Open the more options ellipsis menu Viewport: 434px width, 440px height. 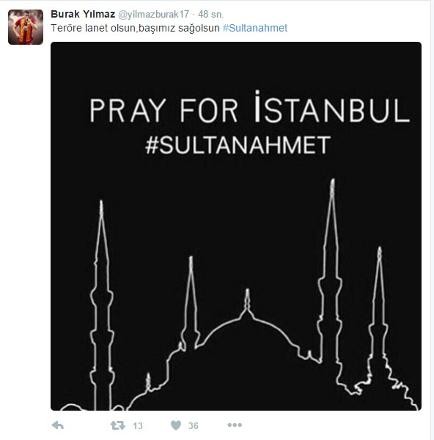click(x=235, y=425)
